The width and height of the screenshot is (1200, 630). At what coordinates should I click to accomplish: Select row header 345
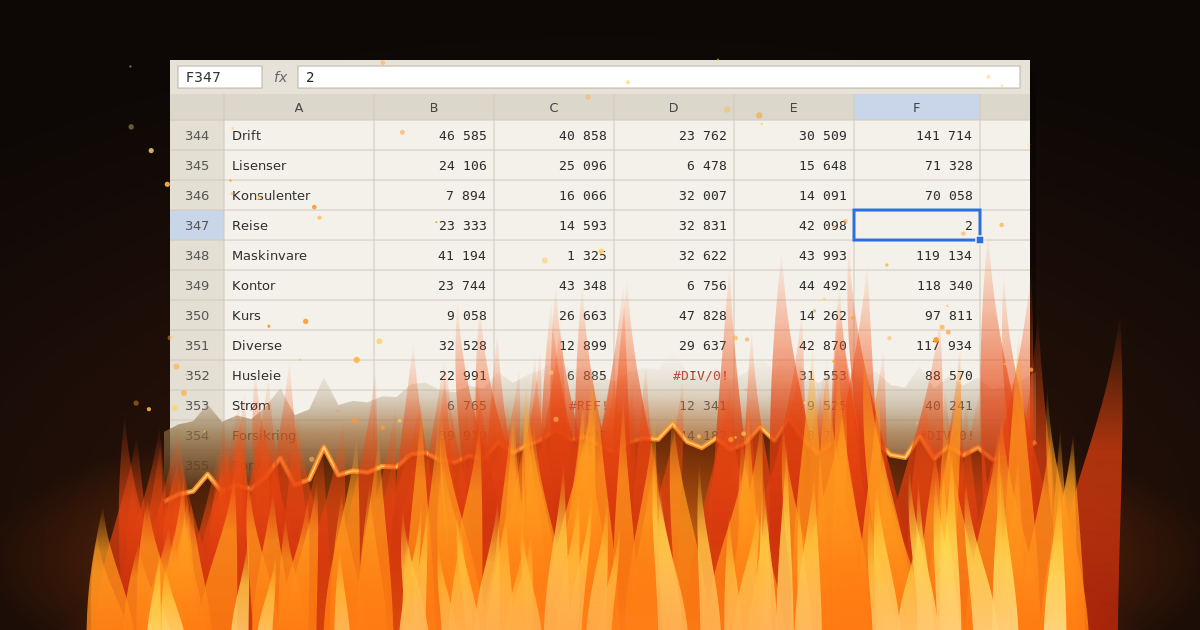pos(197,166)
